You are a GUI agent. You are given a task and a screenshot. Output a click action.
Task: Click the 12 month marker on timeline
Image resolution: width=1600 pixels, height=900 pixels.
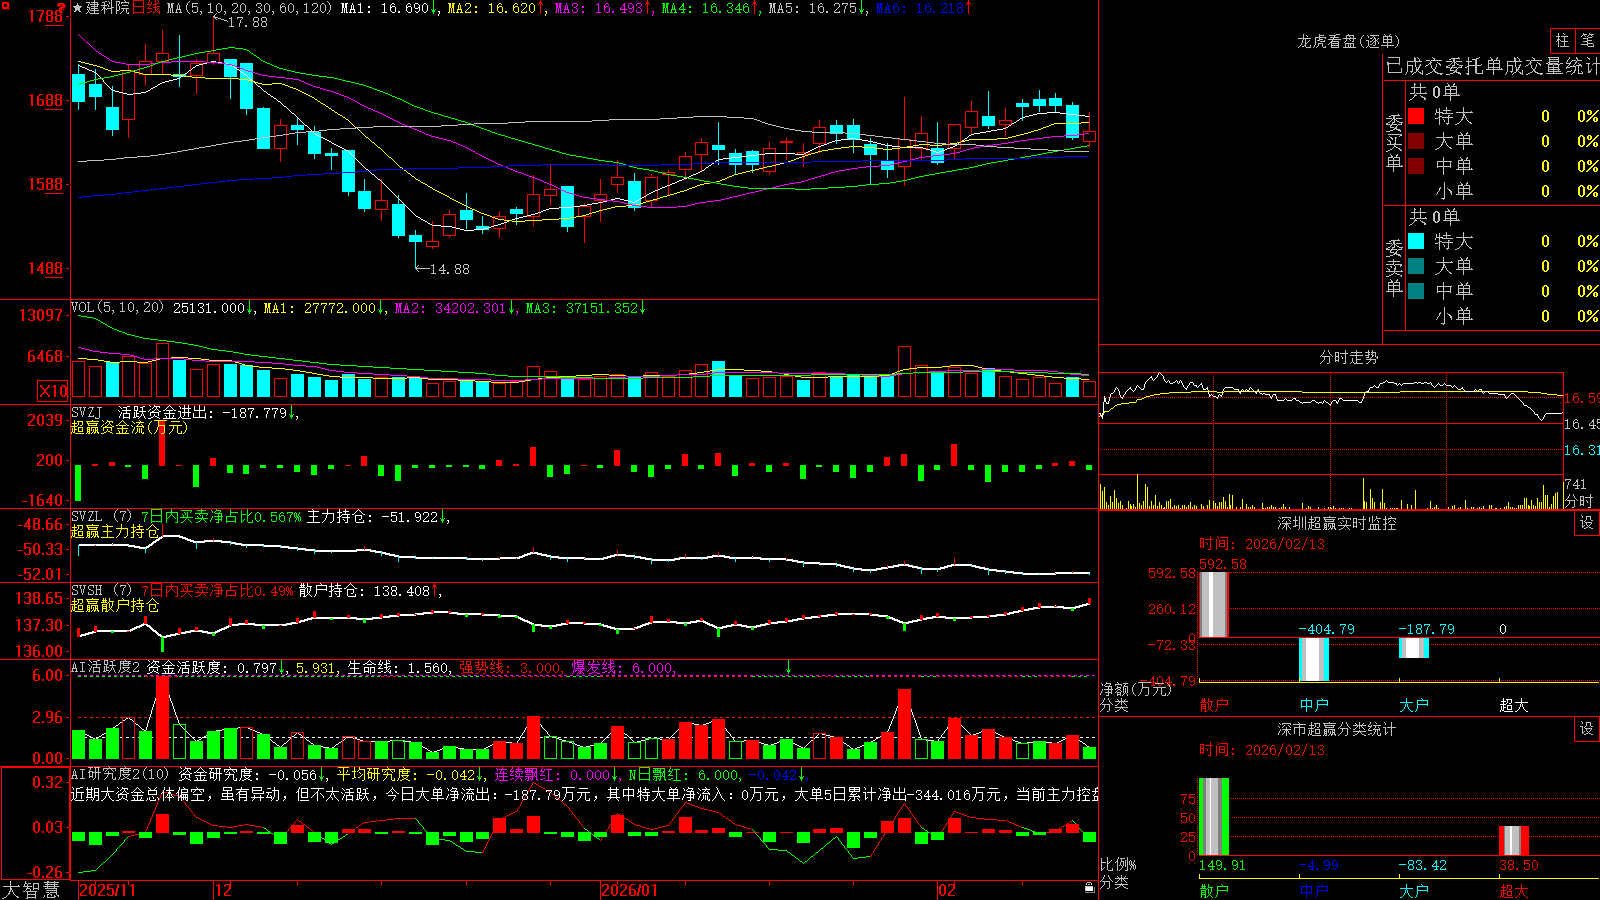click(x=224, y=890)
